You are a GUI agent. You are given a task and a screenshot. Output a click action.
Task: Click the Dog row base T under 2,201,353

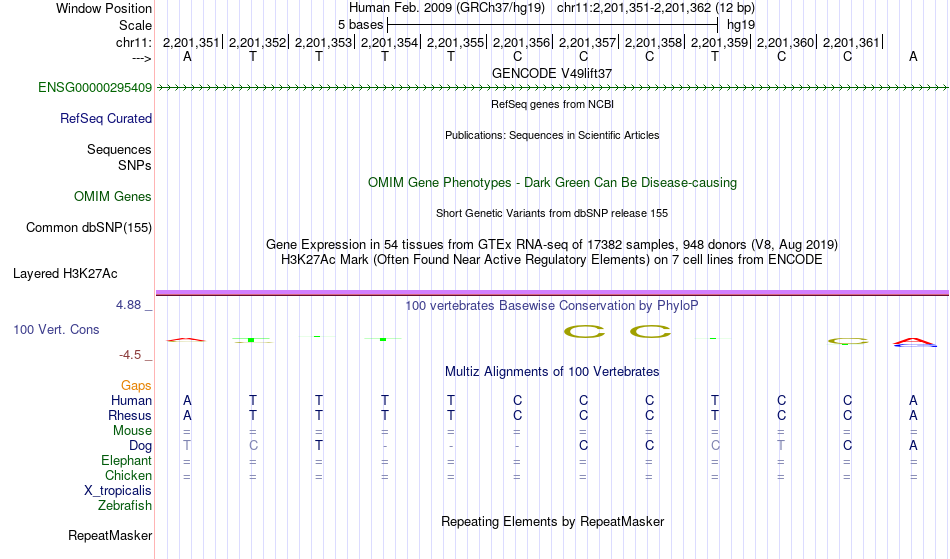pyautogui.click(x=319, y=446)
